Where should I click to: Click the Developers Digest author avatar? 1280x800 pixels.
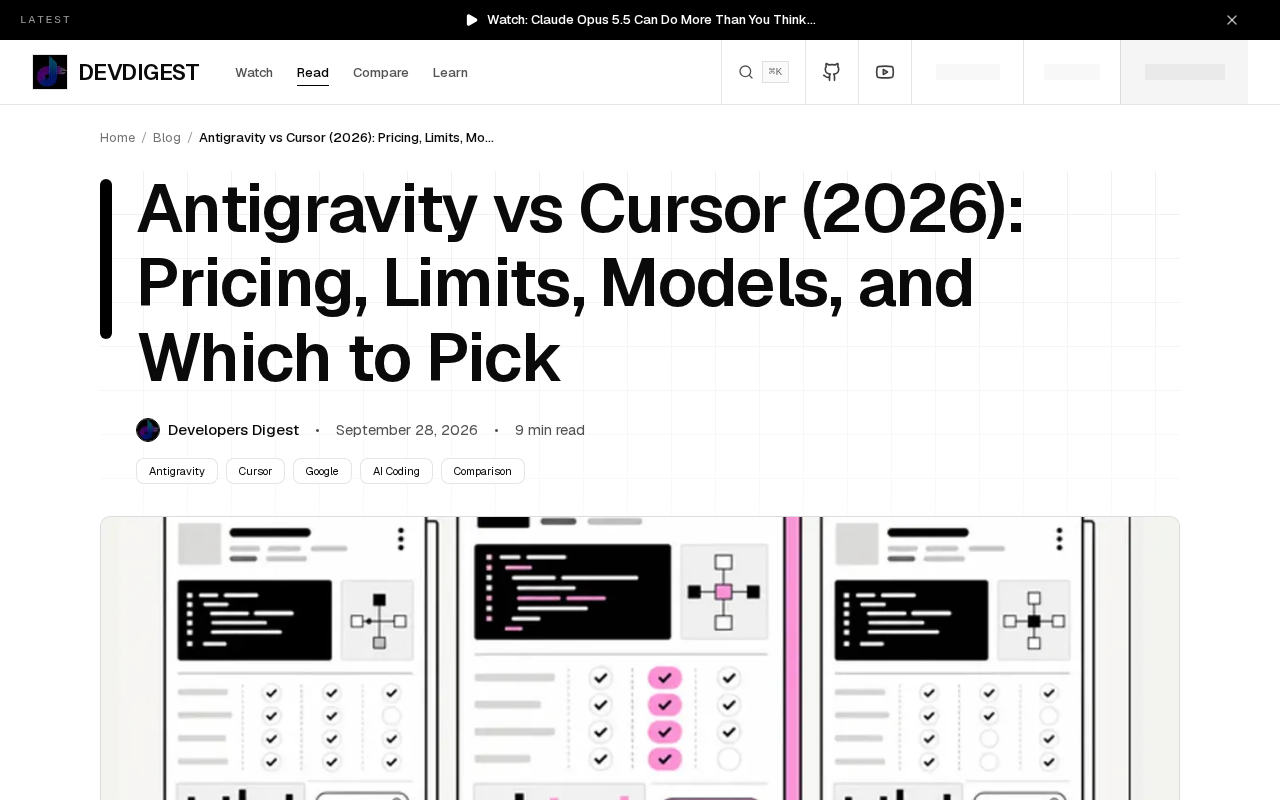[x=148, y=430]
